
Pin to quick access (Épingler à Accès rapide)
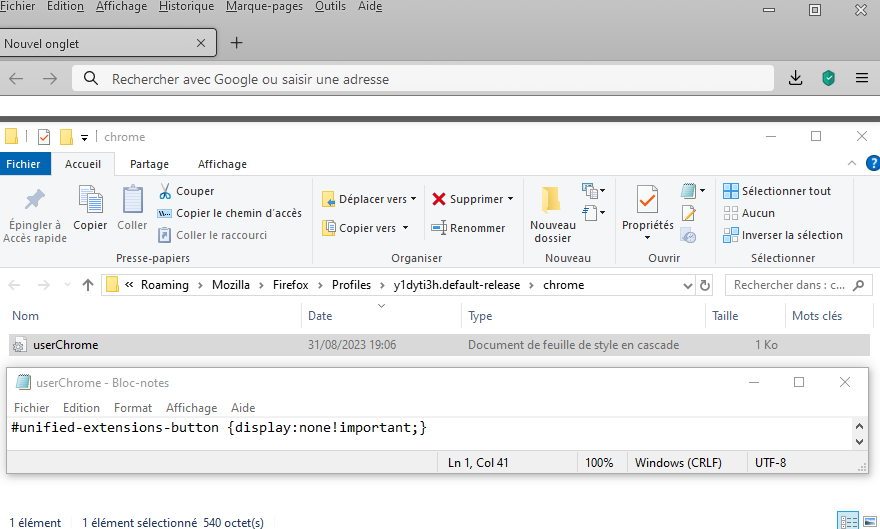(35, 216)
